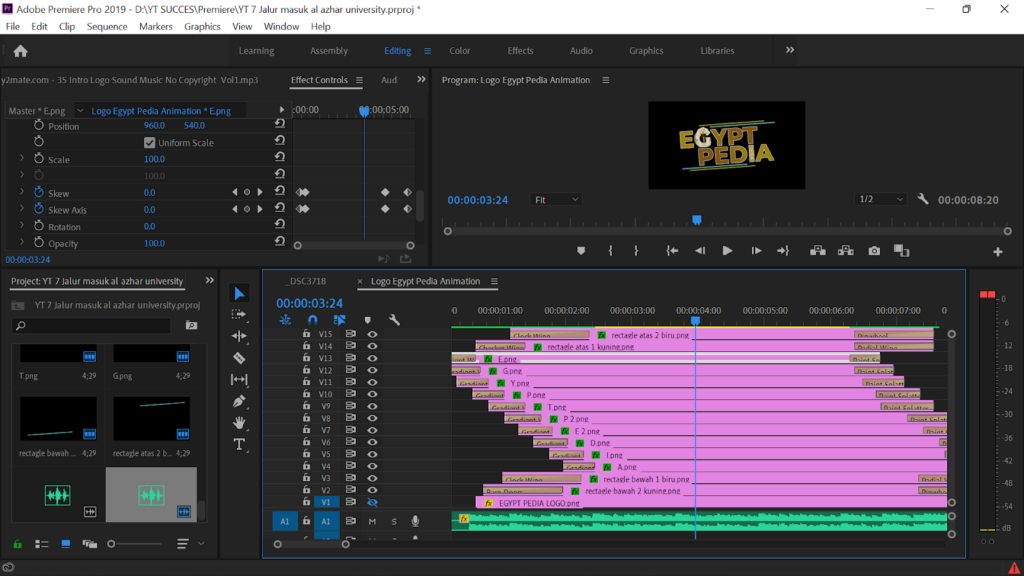The height and width of the screenshot is (576, 1024).
Task: Toggle V8 track lock
Action: [306, 418]
